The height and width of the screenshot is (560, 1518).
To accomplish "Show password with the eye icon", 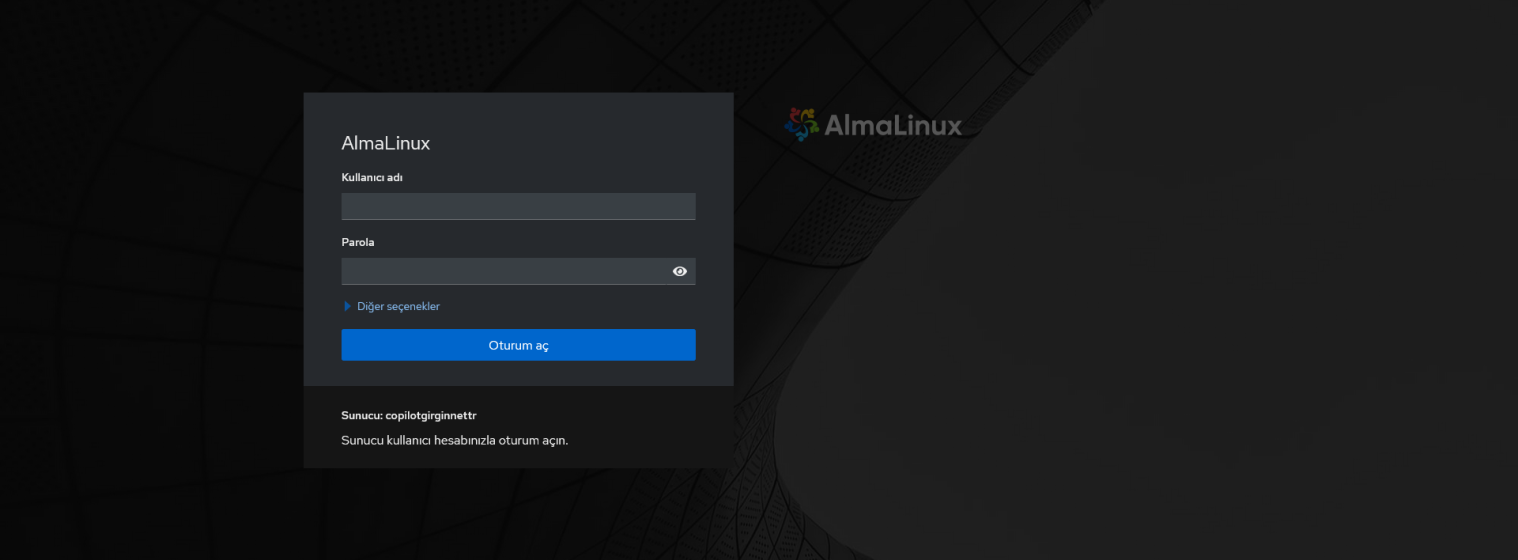I will click(680, 271).
